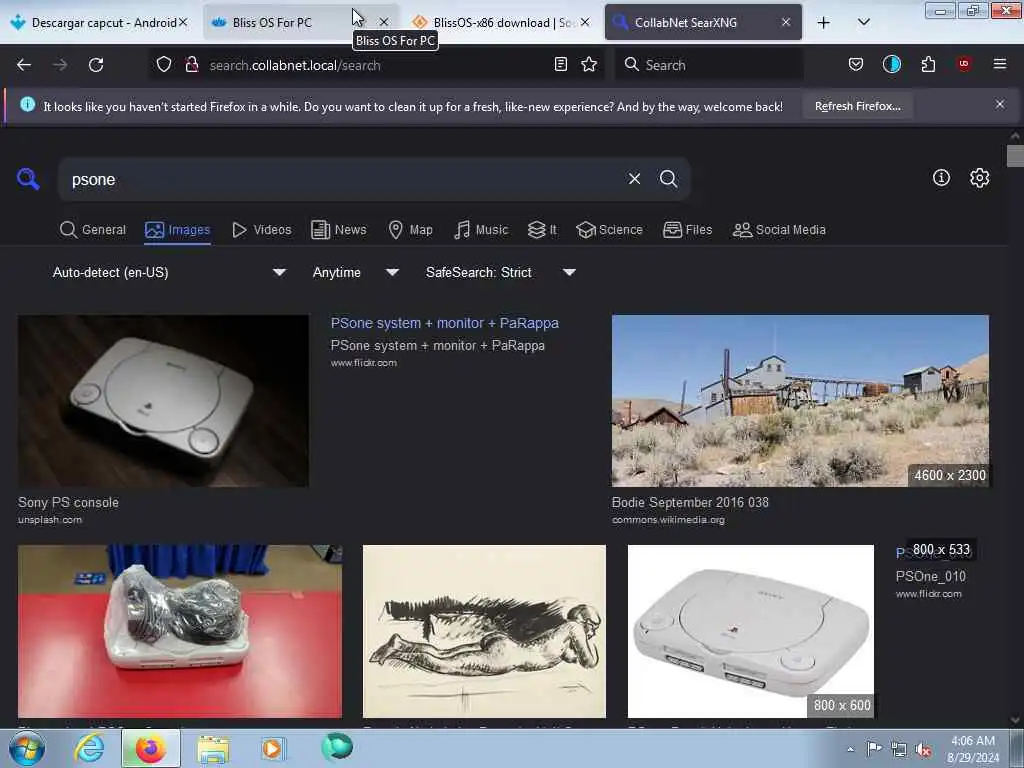1024x768 pixels.
Task: Dismiss the Firefox refresh notification bar
Action: click(1000, 104)
